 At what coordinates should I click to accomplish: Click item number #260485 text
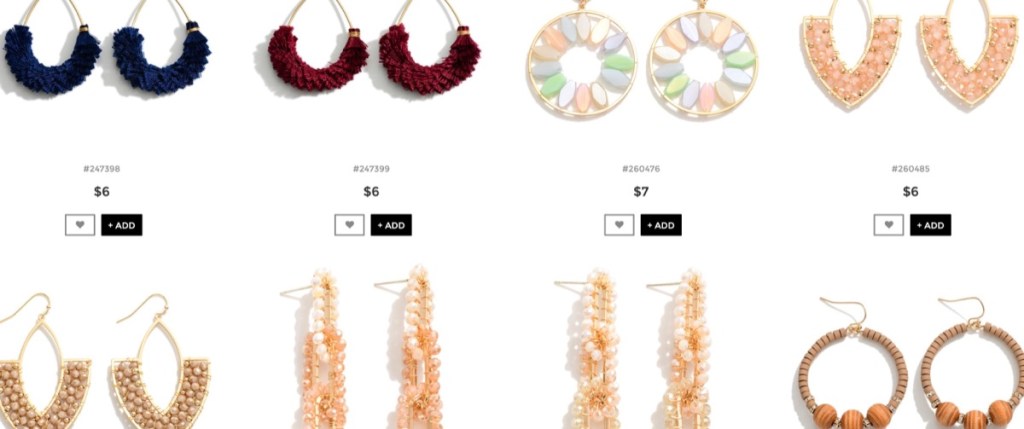coord(910,169)
